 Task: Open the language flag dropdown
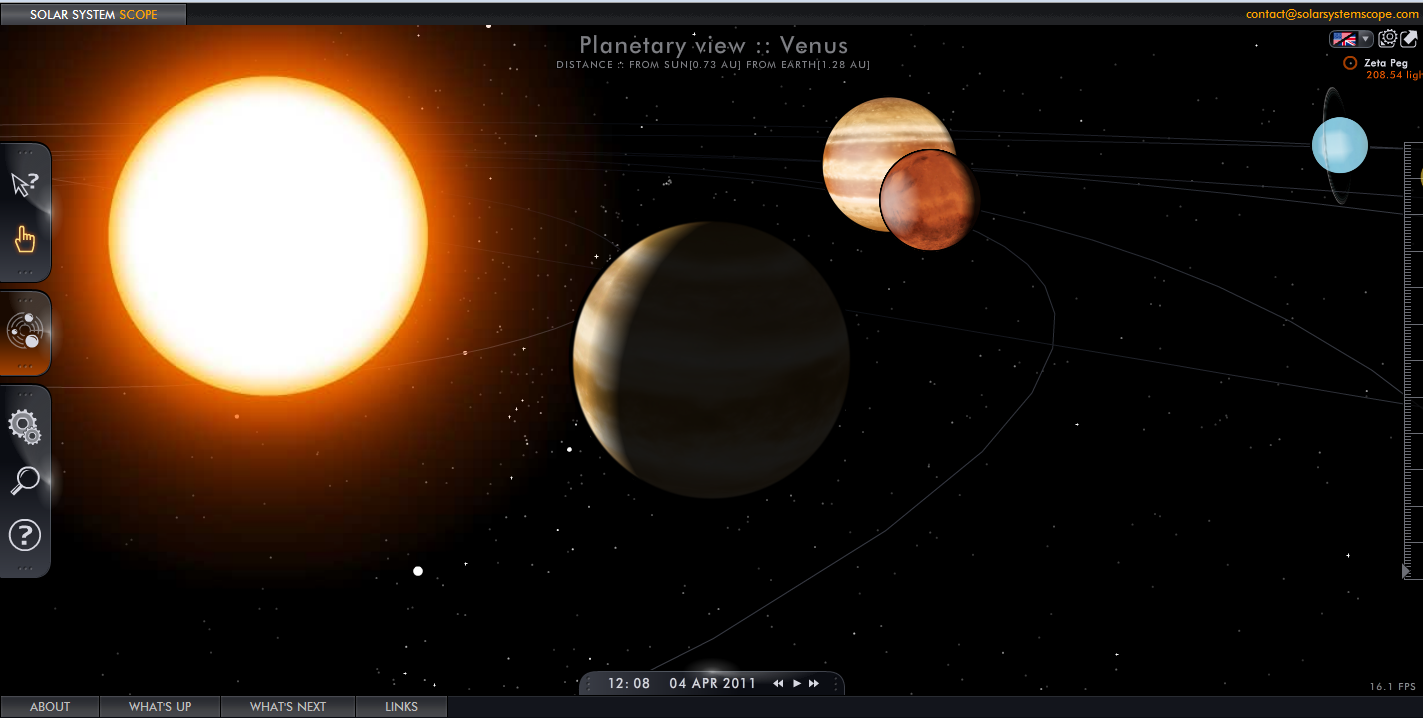[x=1351, y=38]
